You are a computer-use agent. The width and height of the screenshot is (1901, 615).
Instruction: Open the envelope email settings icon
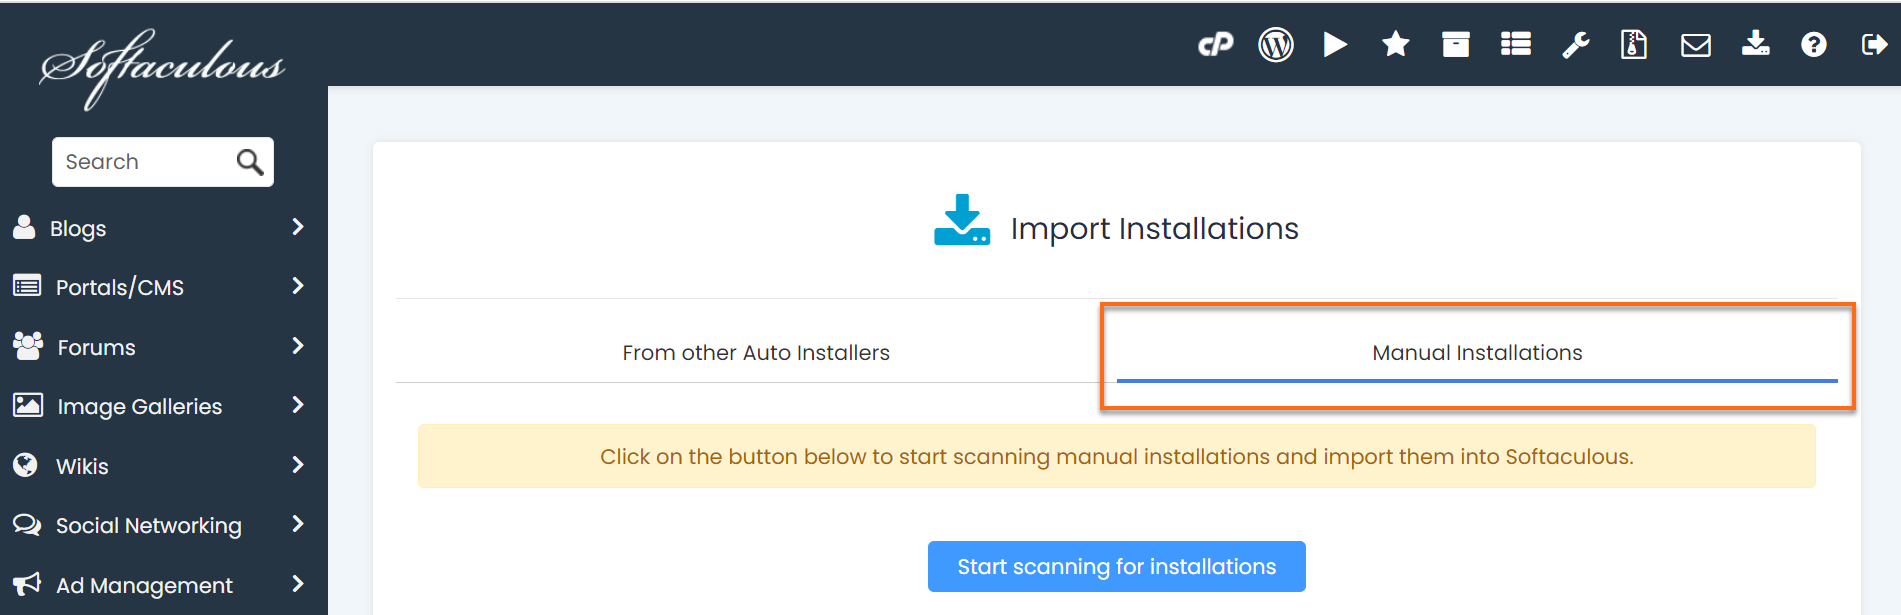pos(1695,45)
